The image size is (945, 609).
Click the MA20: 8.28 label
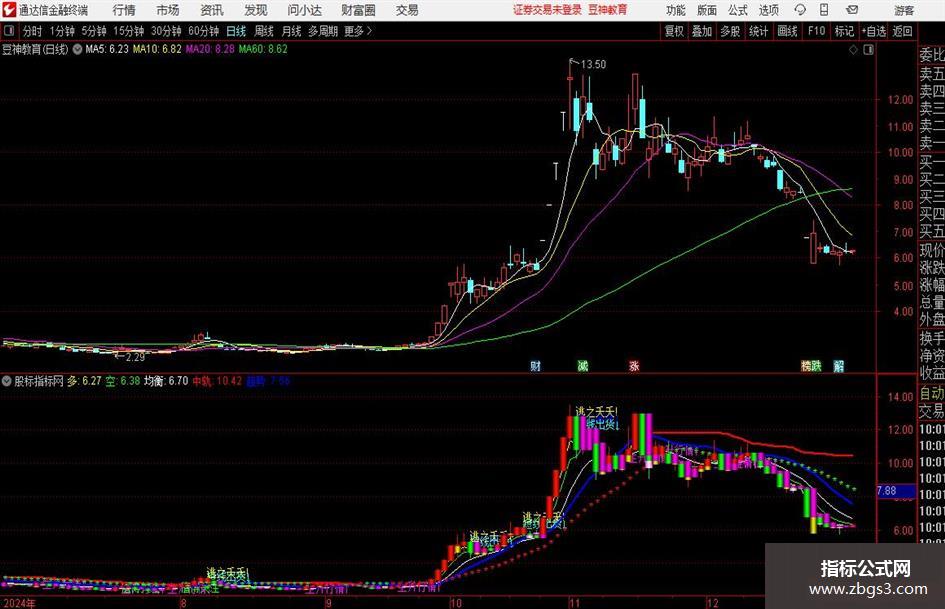coord(210,49)
